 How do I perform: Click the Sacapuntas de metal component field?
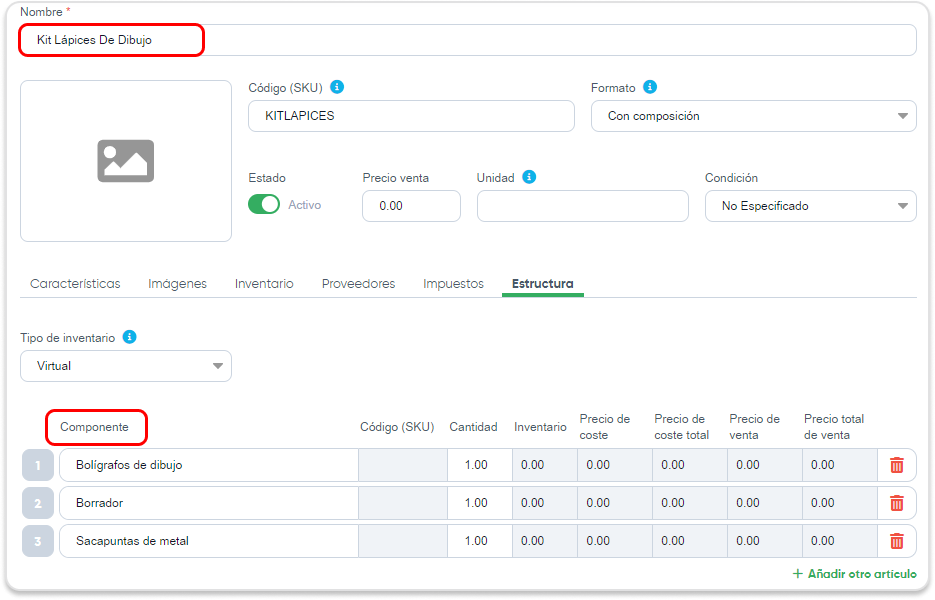coord(209,541)
